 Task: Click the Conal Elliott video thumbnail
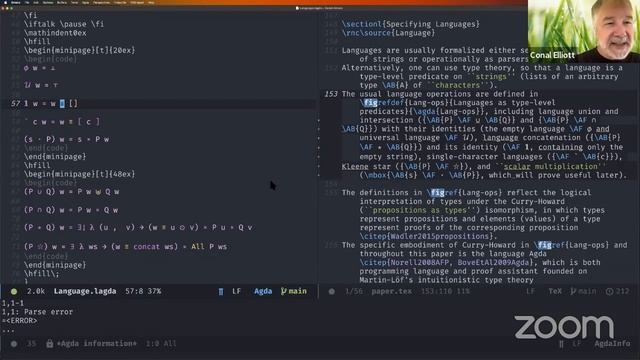584,31
